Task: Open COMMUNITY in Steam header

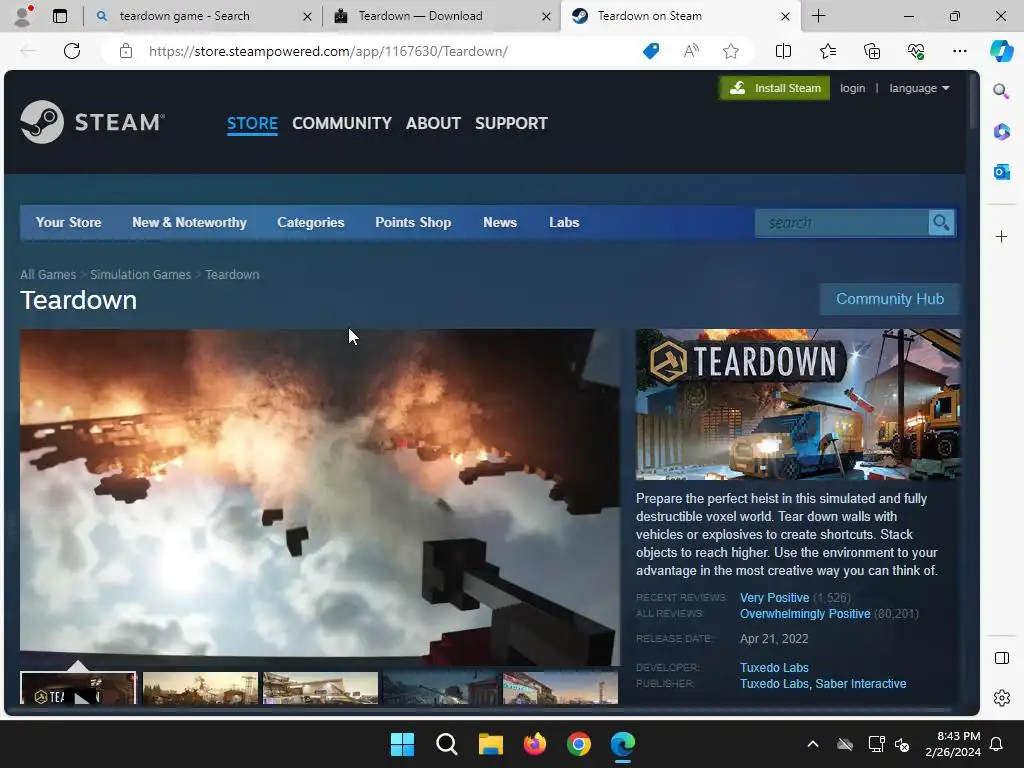Action: [342, 123]
